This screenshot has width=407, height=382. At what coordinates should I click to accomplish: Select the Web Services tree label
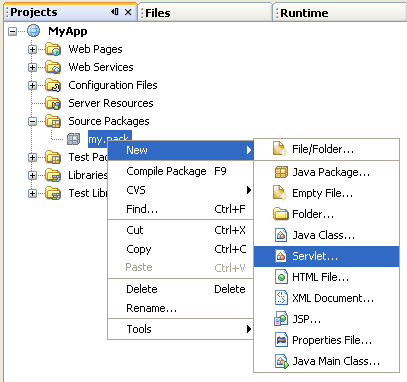[x=101, y=67]
